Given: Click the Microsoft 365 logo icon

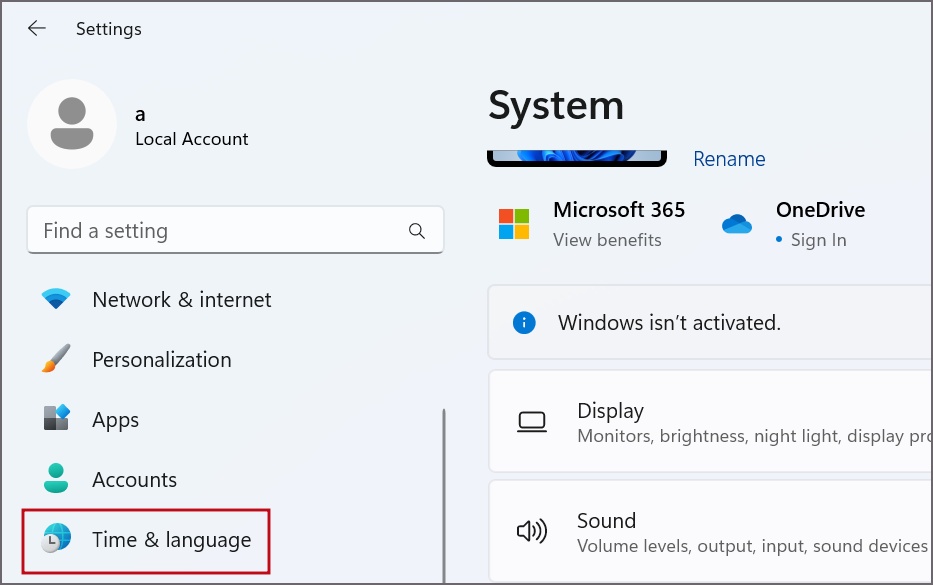Looking at the screenshot, I should [x=514, y=224].
